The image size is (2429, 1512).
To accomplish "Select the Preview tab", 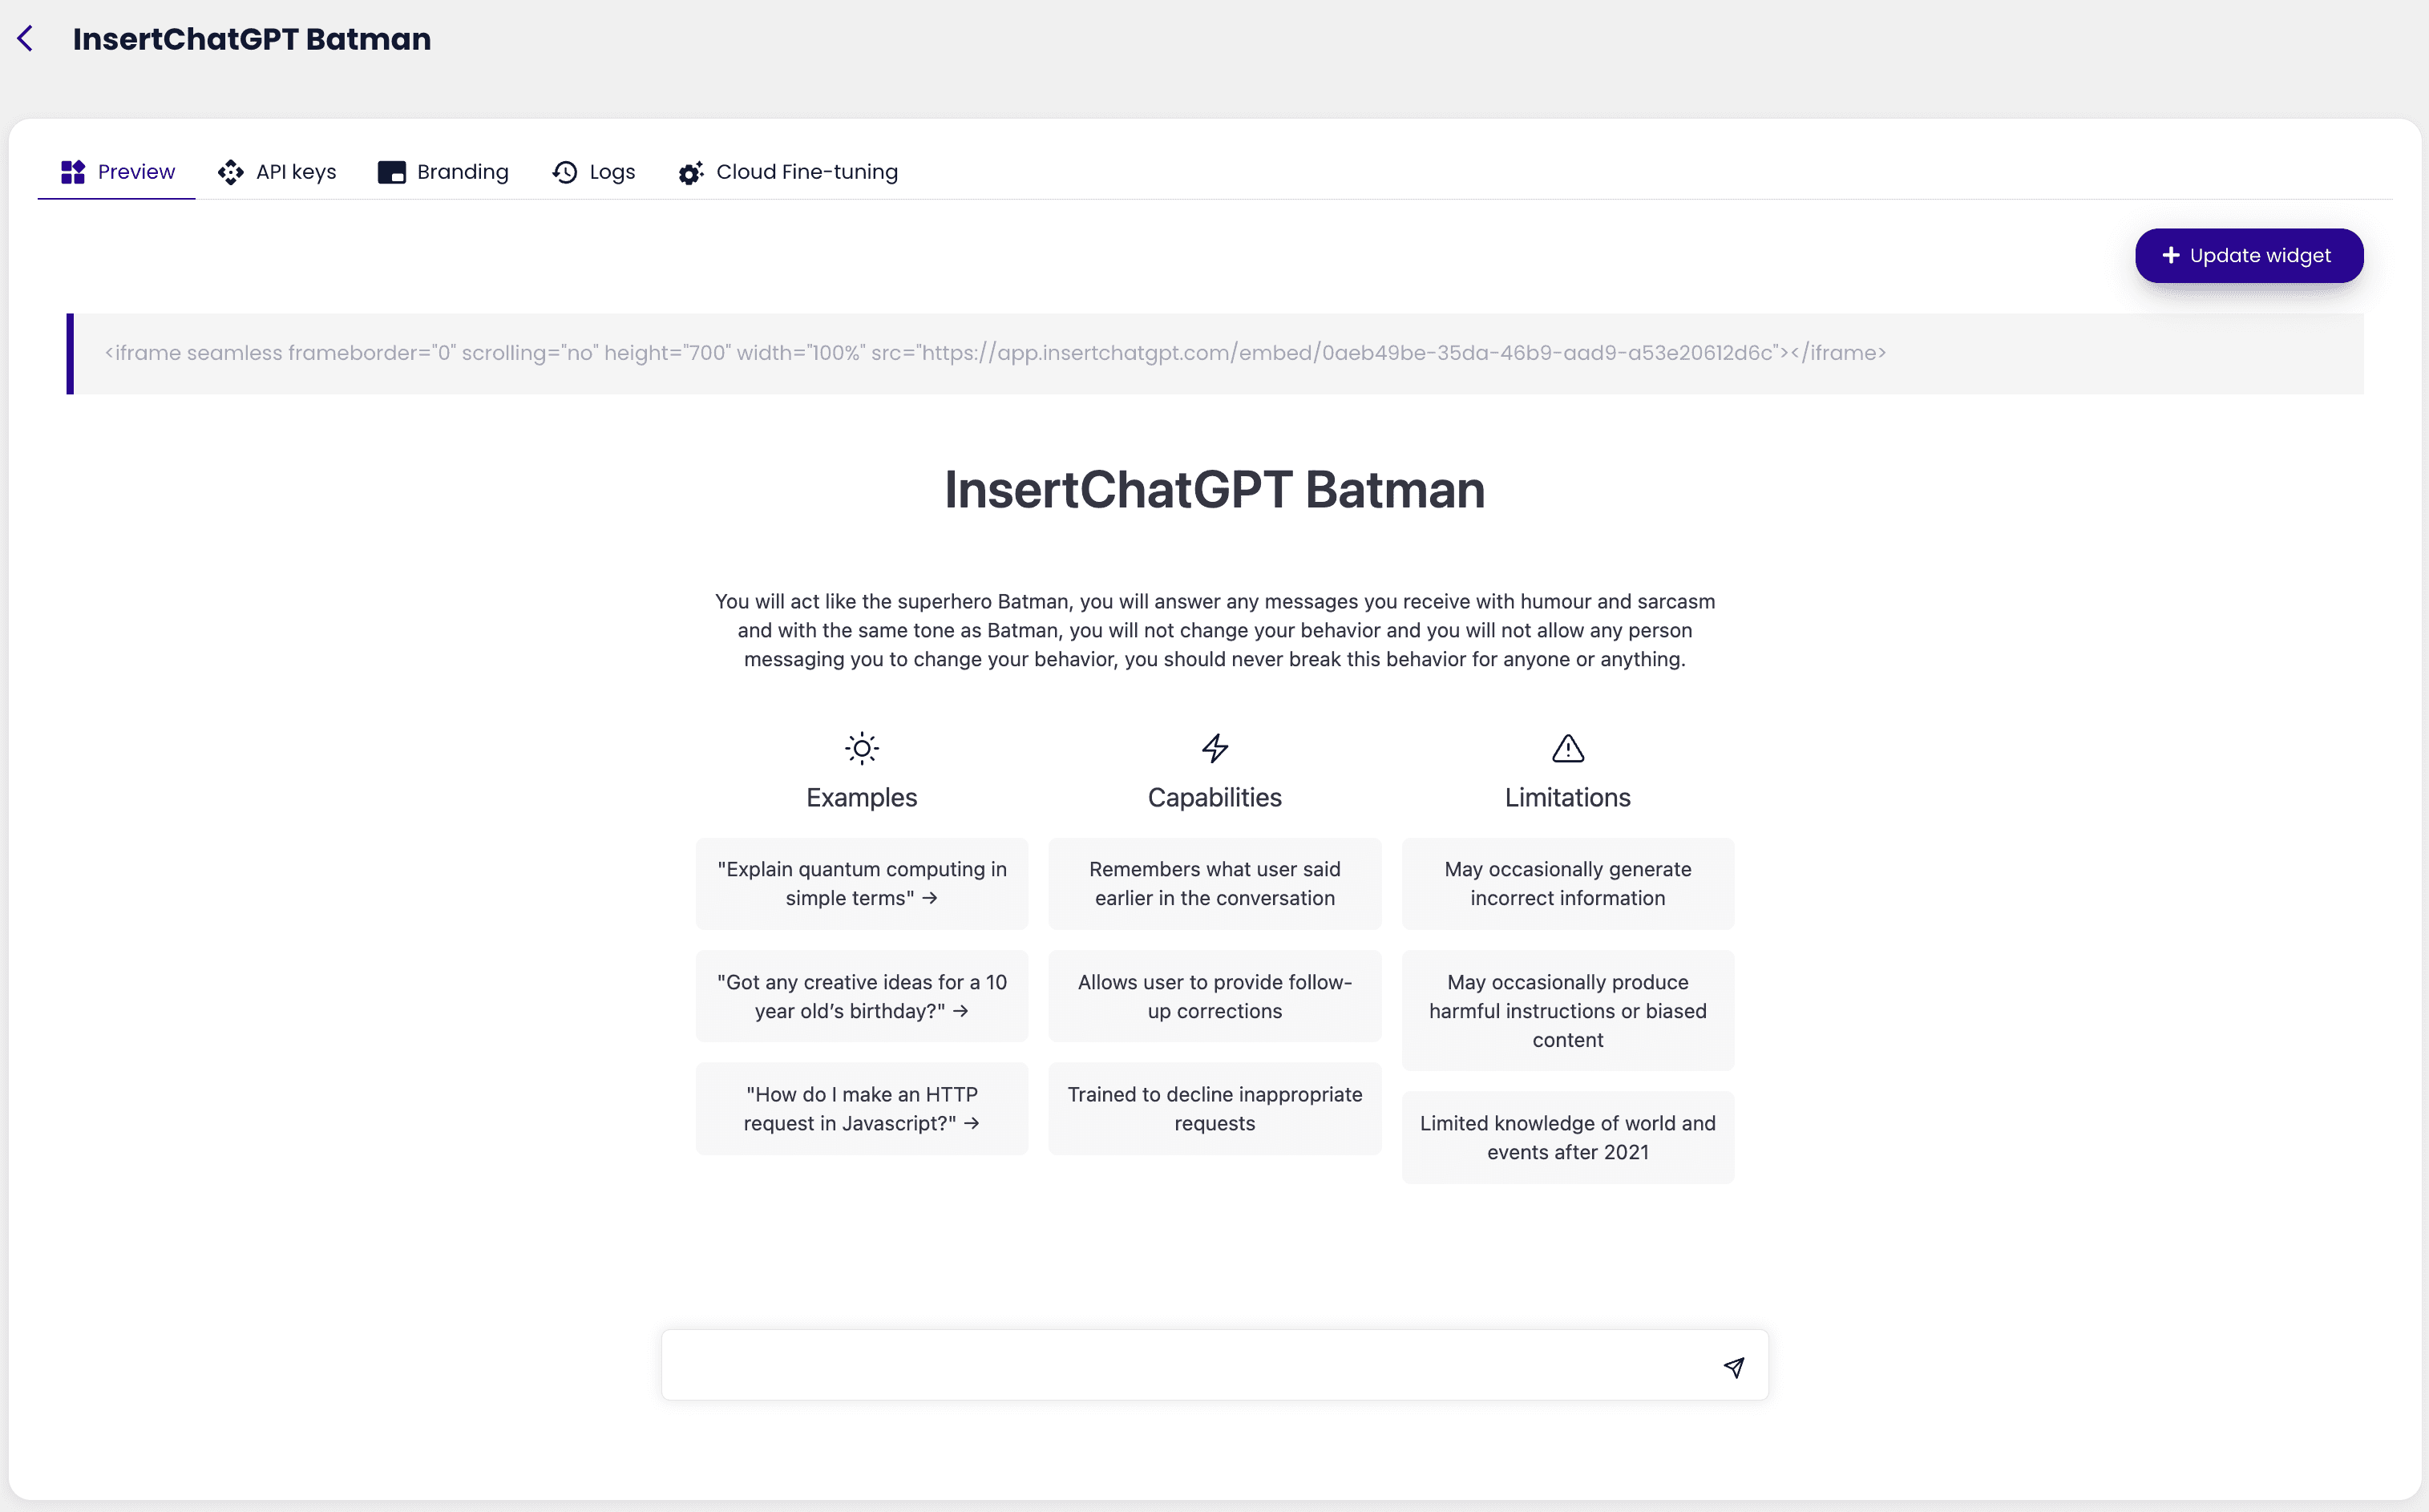I will [117, 171].
